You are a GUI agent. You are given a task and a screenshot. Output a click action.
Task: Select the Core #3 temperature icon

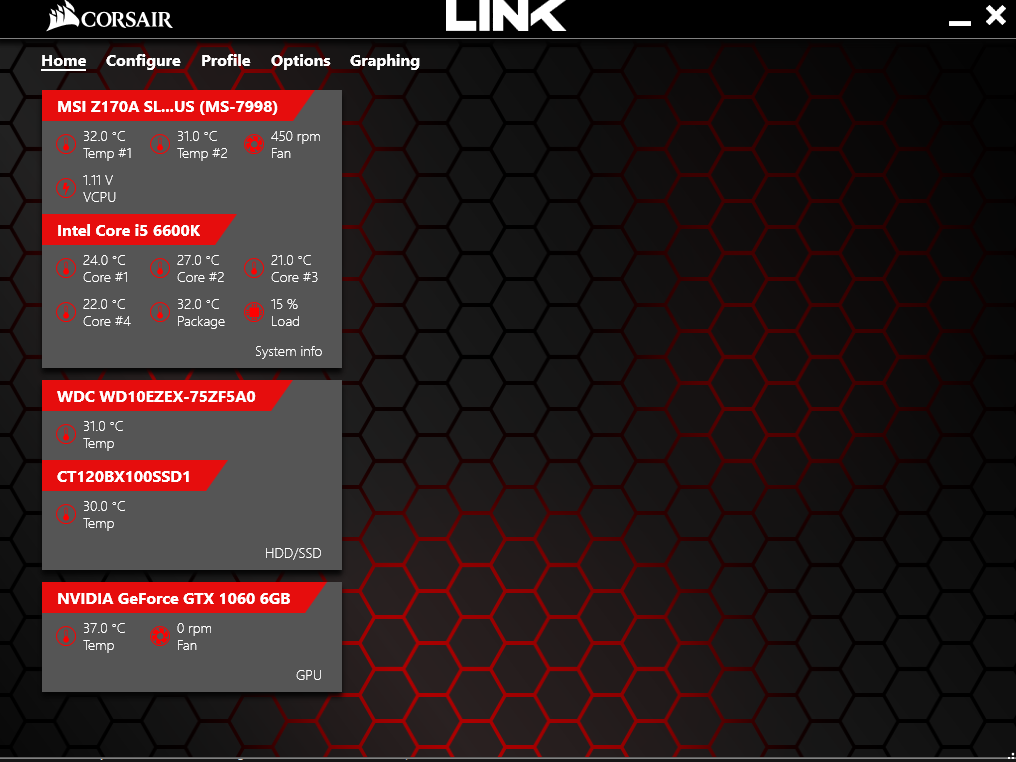click(253, 268)
